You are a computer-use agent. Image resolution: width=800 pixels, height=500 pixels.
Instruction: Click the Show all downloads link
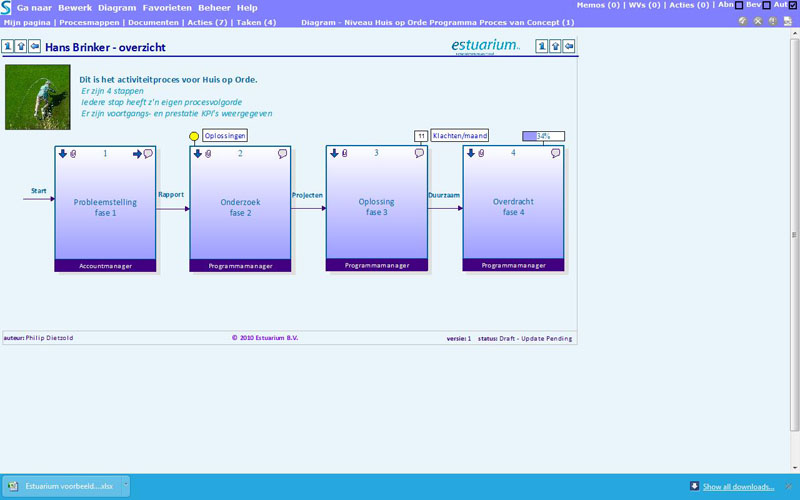[738, 487]
